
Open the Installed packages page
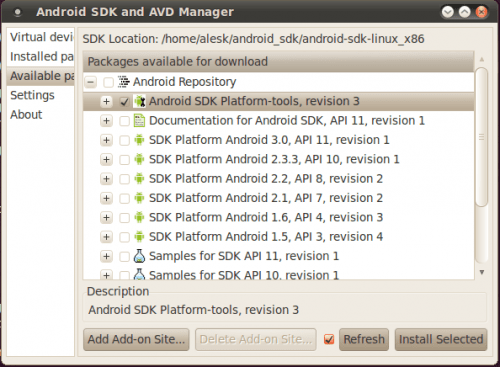point(41,56)
